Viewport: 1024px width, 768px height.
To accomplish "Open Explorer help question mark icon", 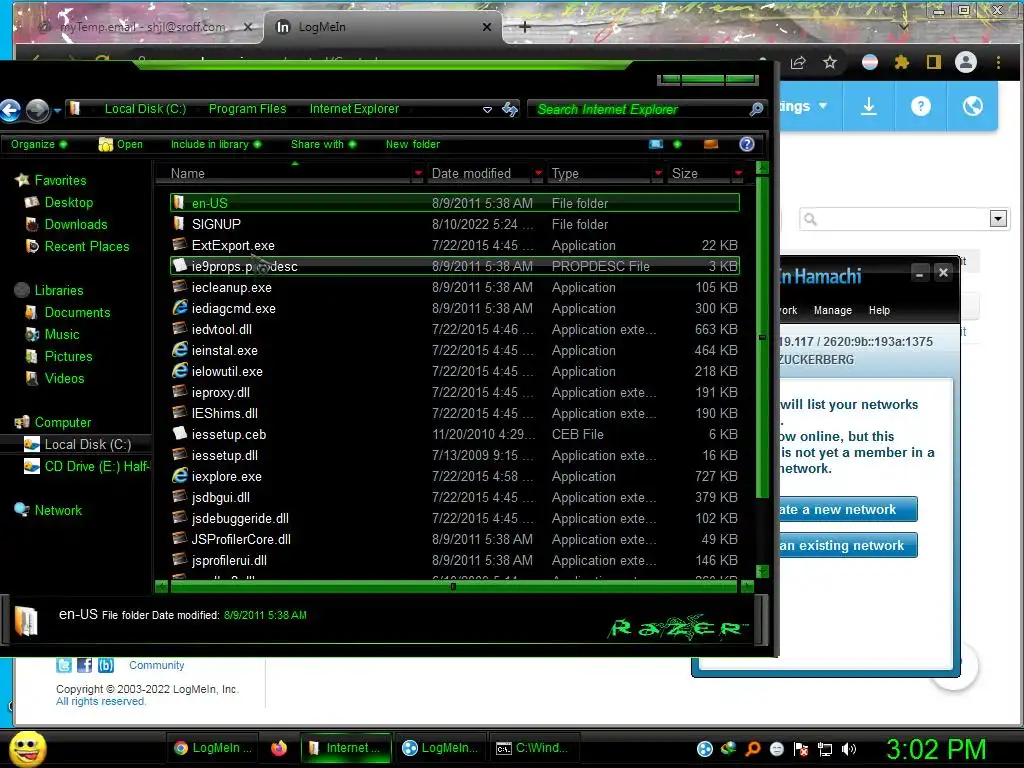I will (x=746, y=144).
